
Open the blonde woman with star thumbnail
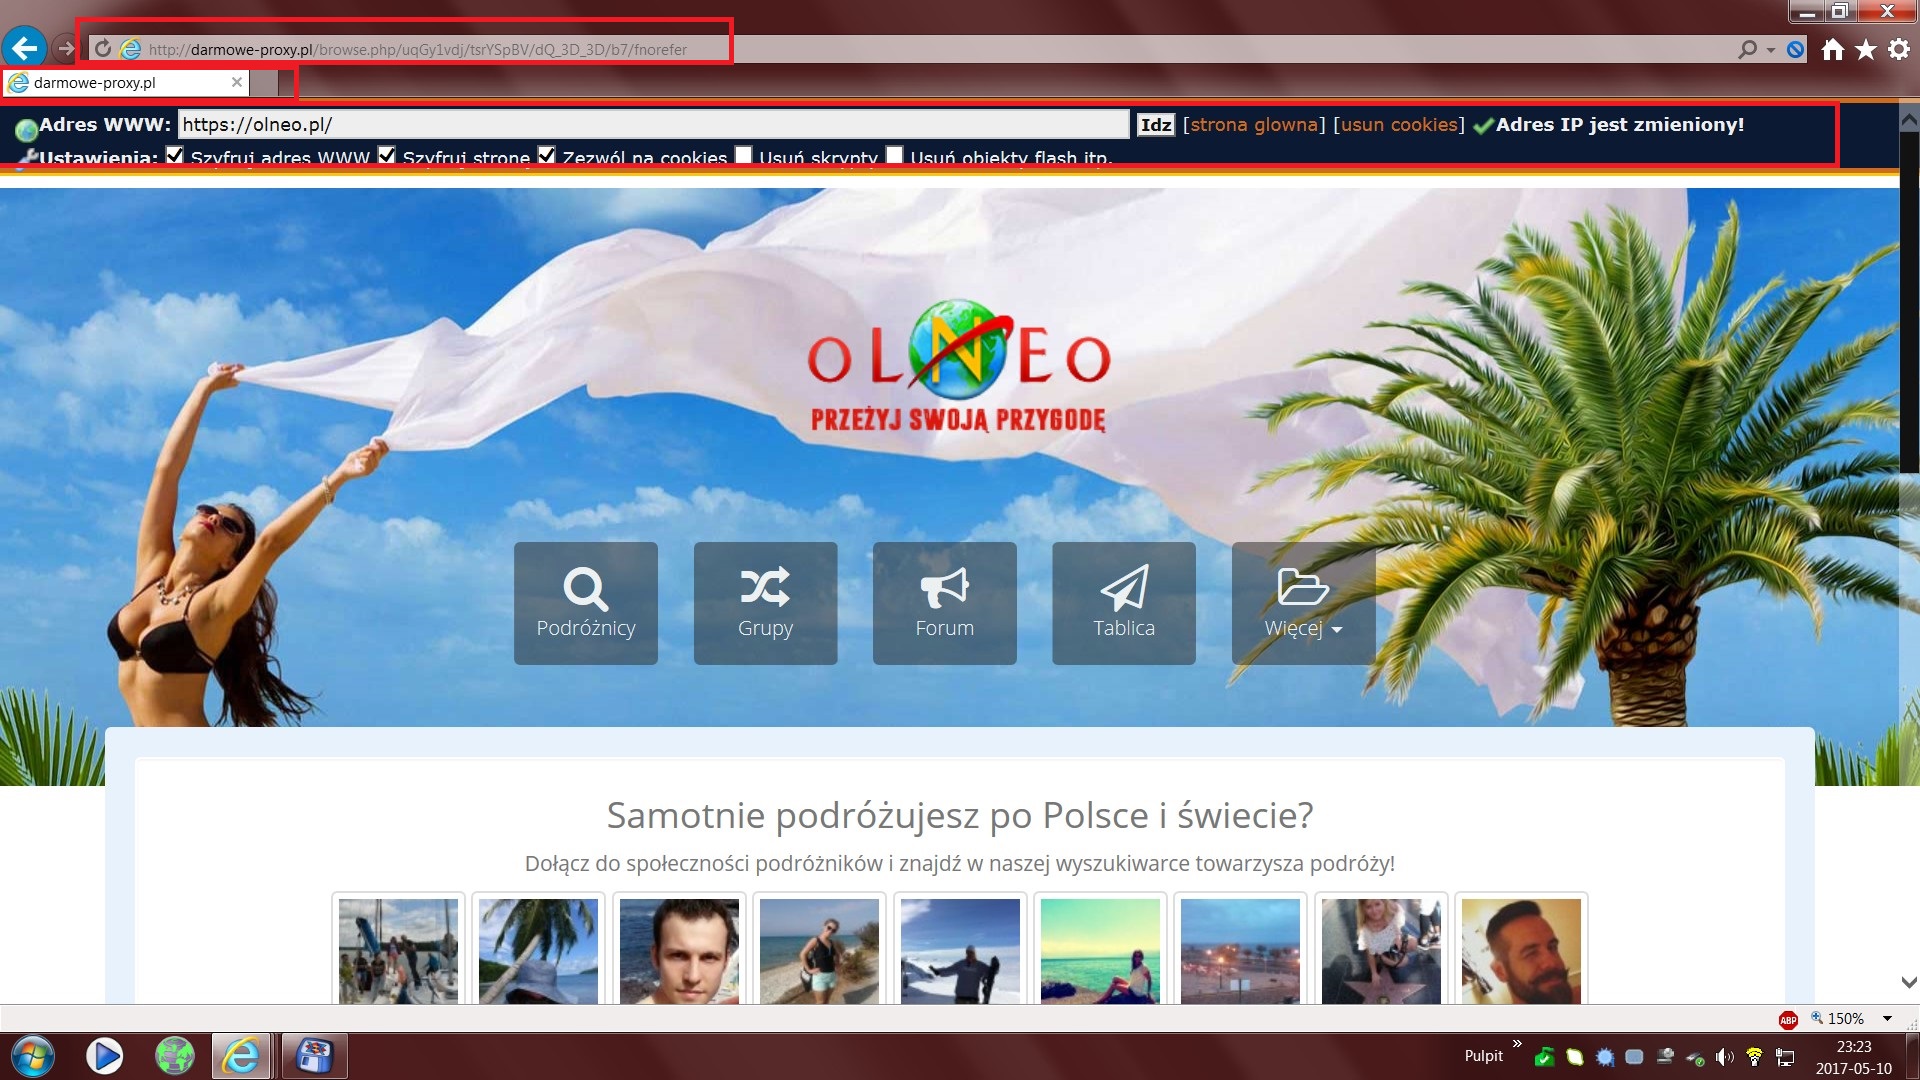pyautogui.click(x=1381, y=950)
